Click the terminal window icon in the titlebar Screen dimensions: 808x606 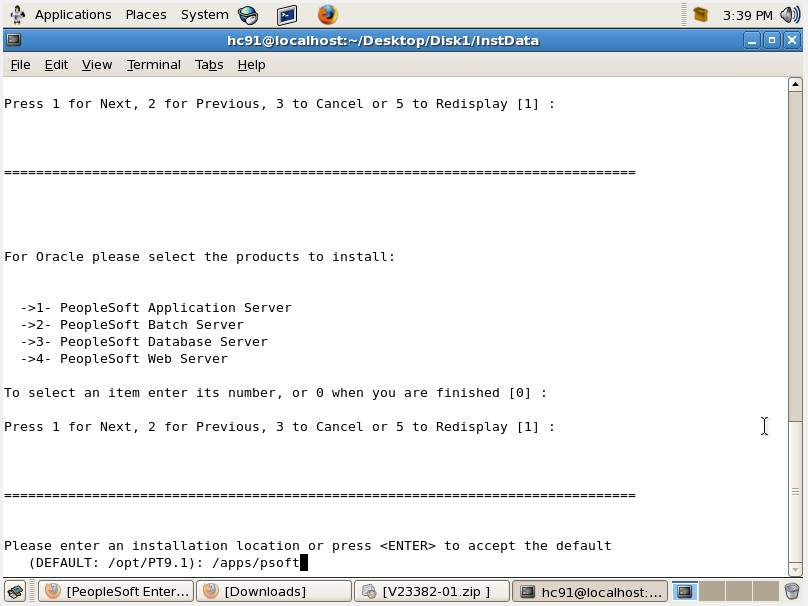12,40
